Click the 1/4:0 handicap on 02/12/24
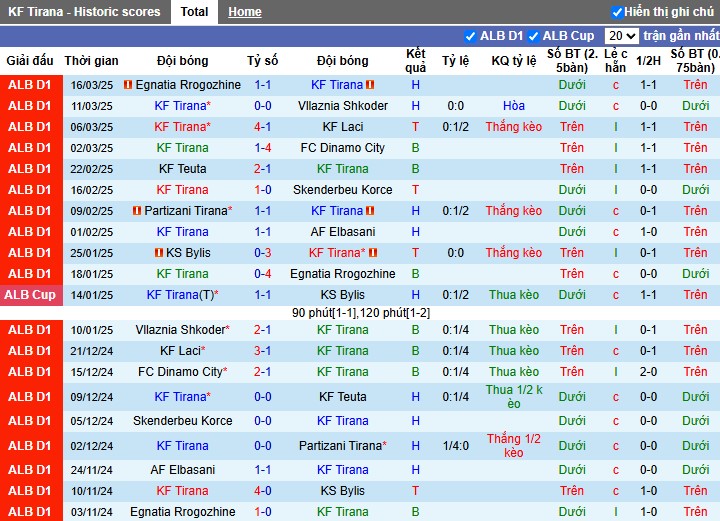This screenshot has height=521, width=720. tap(456, 446)
